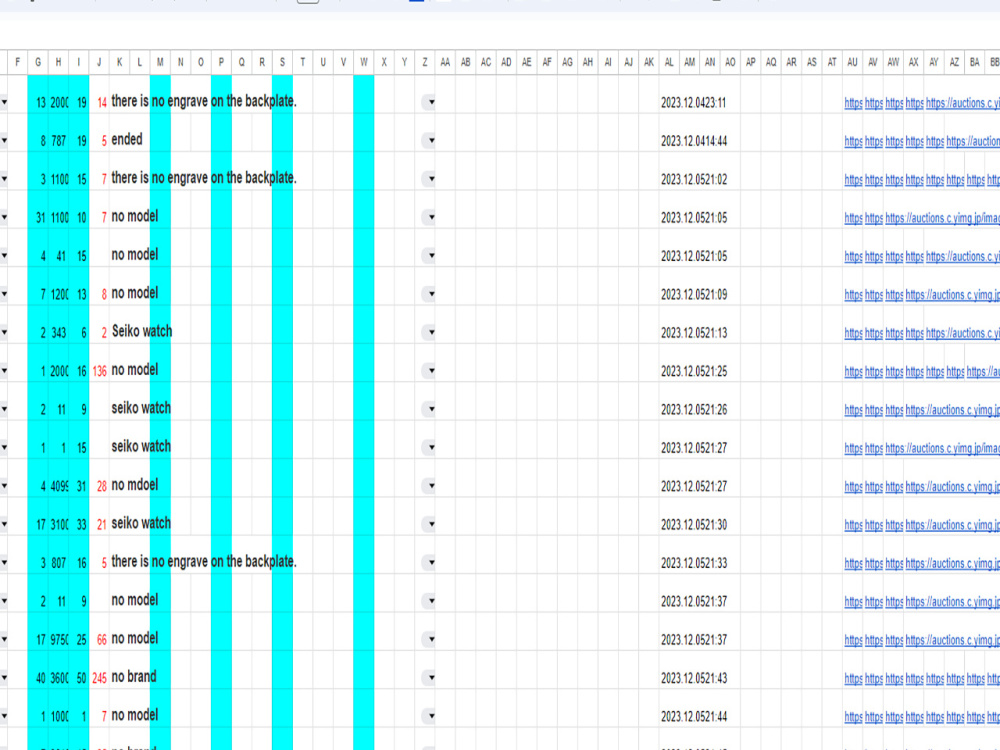The height and width of the screenshot is (750, 1000).
Task: Open column AU https link in the 'ended' row
Action: click(853, 141)
